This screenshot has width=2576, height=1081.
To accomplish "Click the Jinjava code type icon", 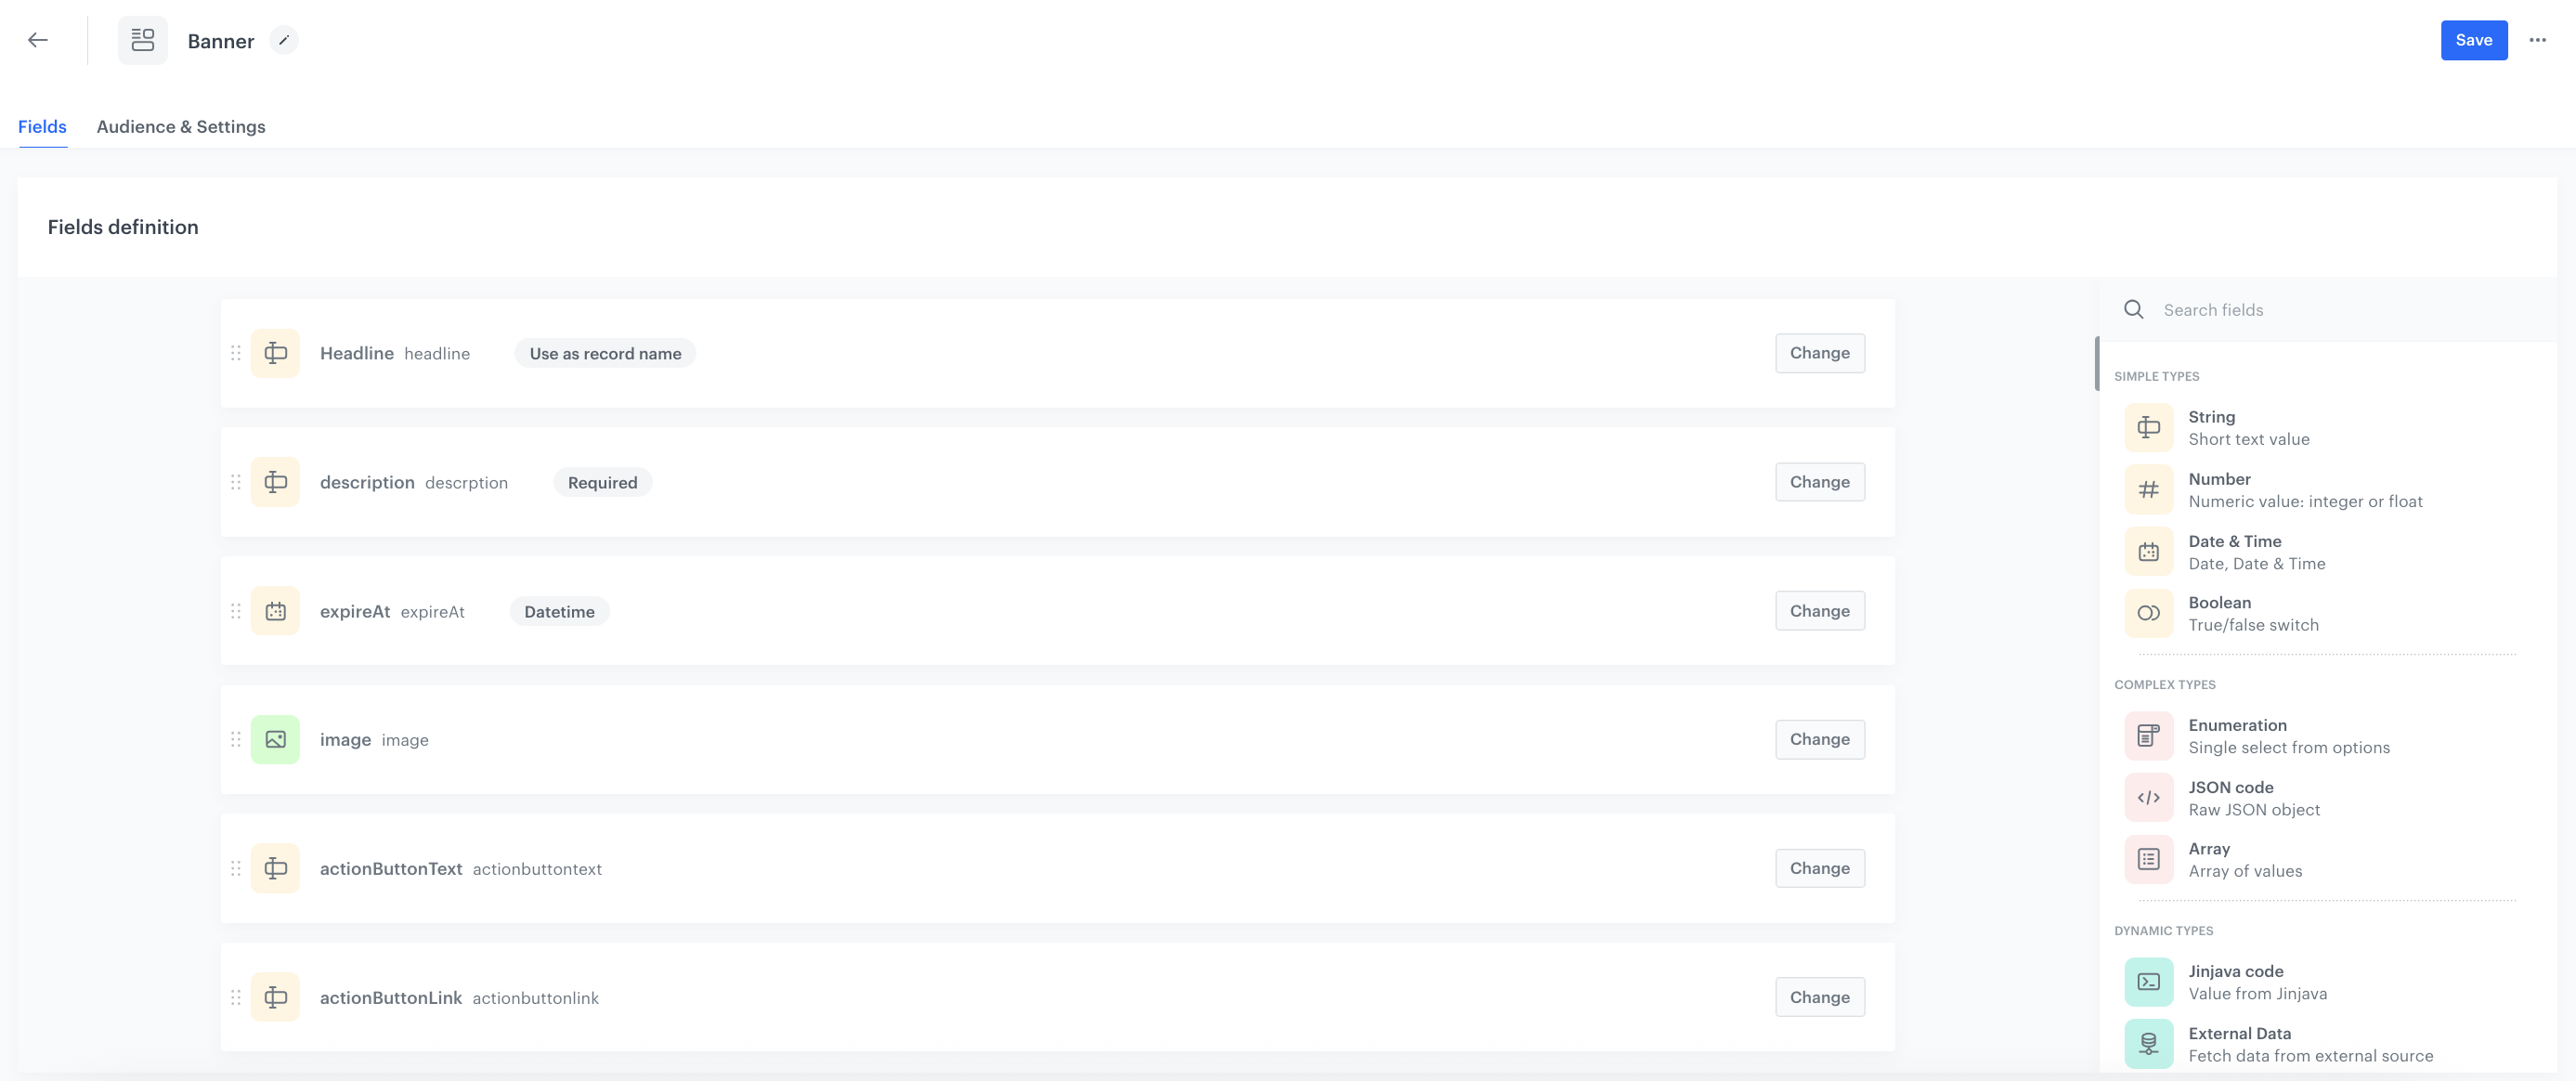I will tap(2148, 982).
